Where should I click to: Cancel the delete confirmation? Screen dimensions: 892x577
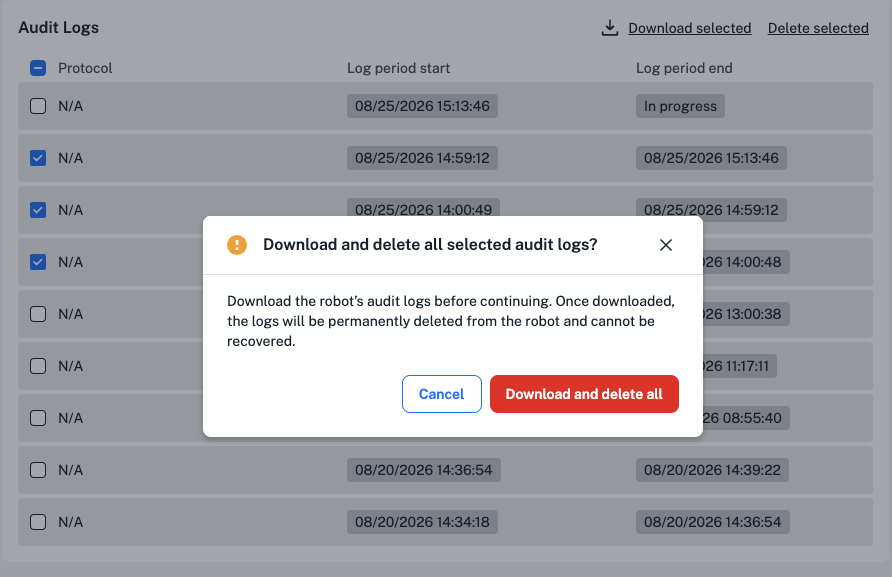click(441, 394)
